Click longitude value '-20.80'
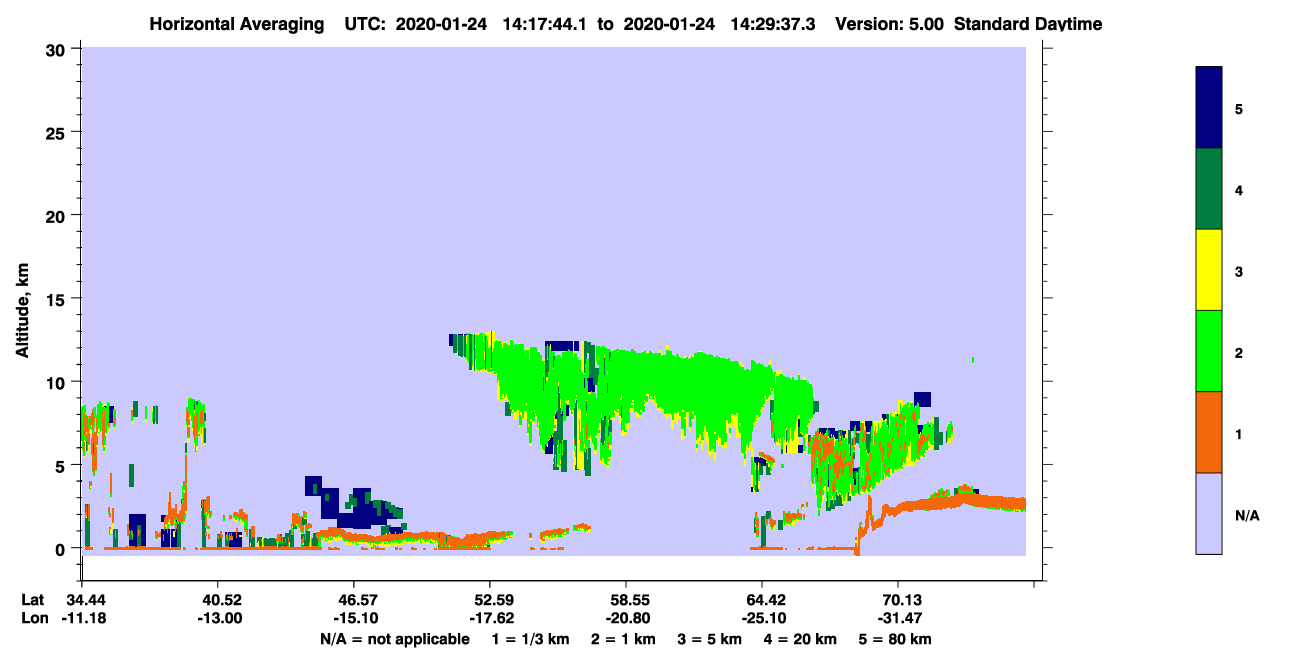The width and height of the screenshot is (1300, 667). (x=626, y=618)
